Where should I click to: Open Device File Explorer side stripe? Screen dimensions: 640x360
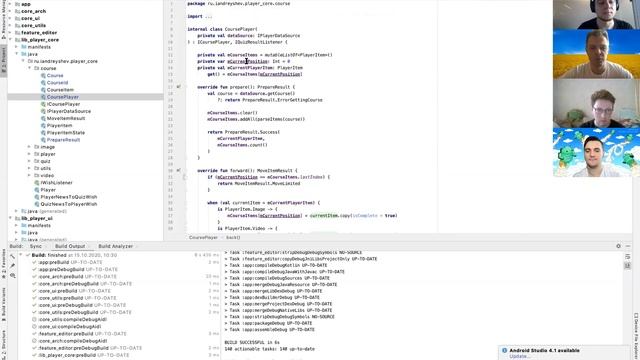[x=636, y=336]
